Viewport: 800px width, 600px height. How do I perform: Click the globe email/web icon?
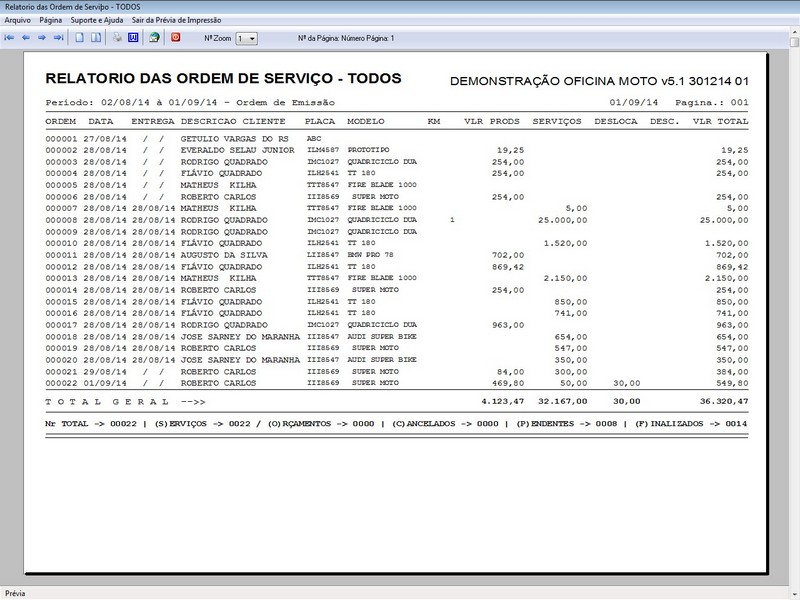pos(154,38)
